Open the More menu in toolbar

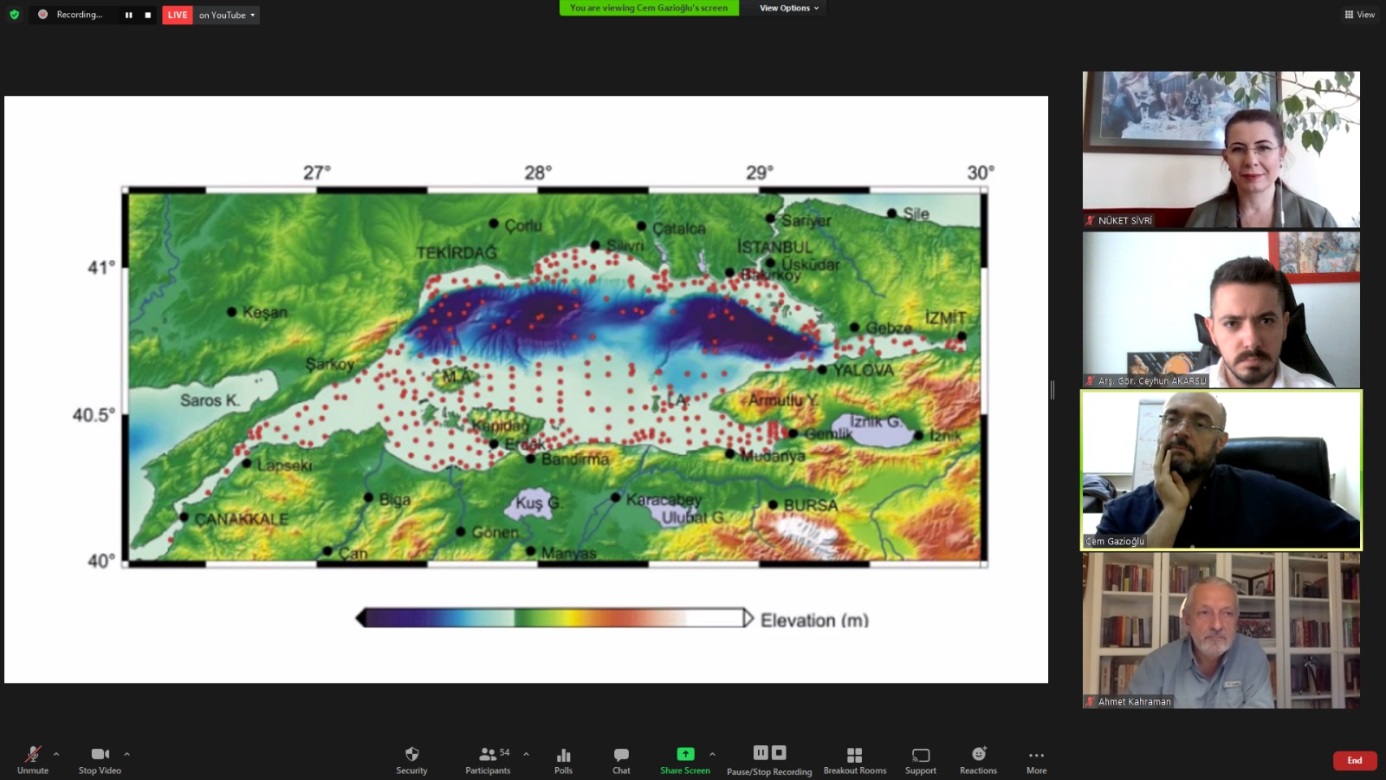pos(1036,759)
